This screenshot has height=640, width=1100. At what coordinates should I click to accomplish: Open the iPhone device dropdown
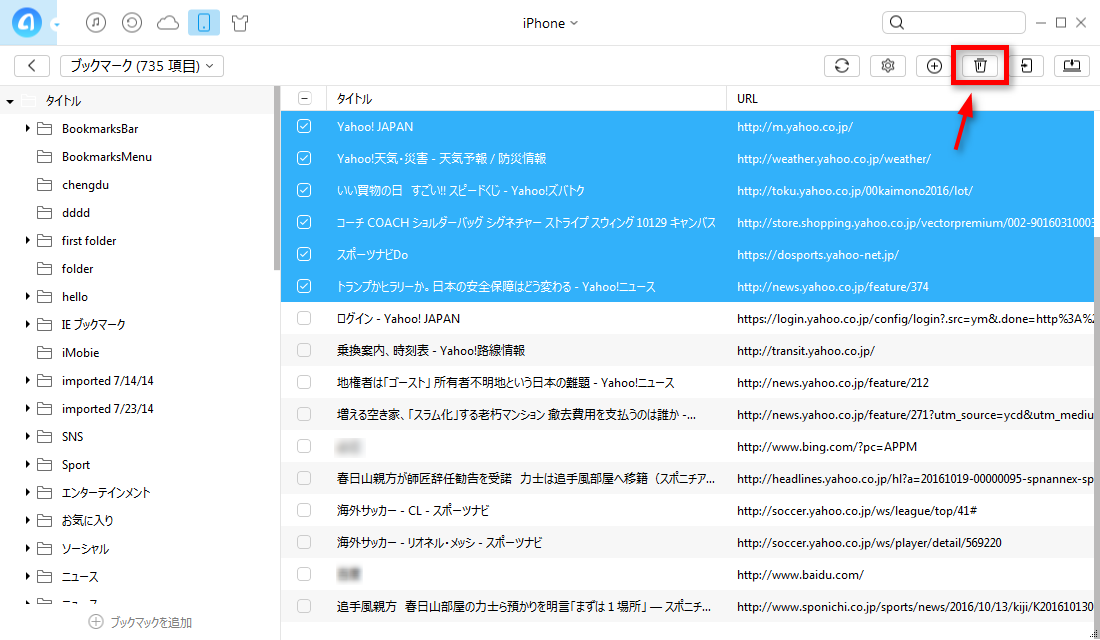pos(550,23)
